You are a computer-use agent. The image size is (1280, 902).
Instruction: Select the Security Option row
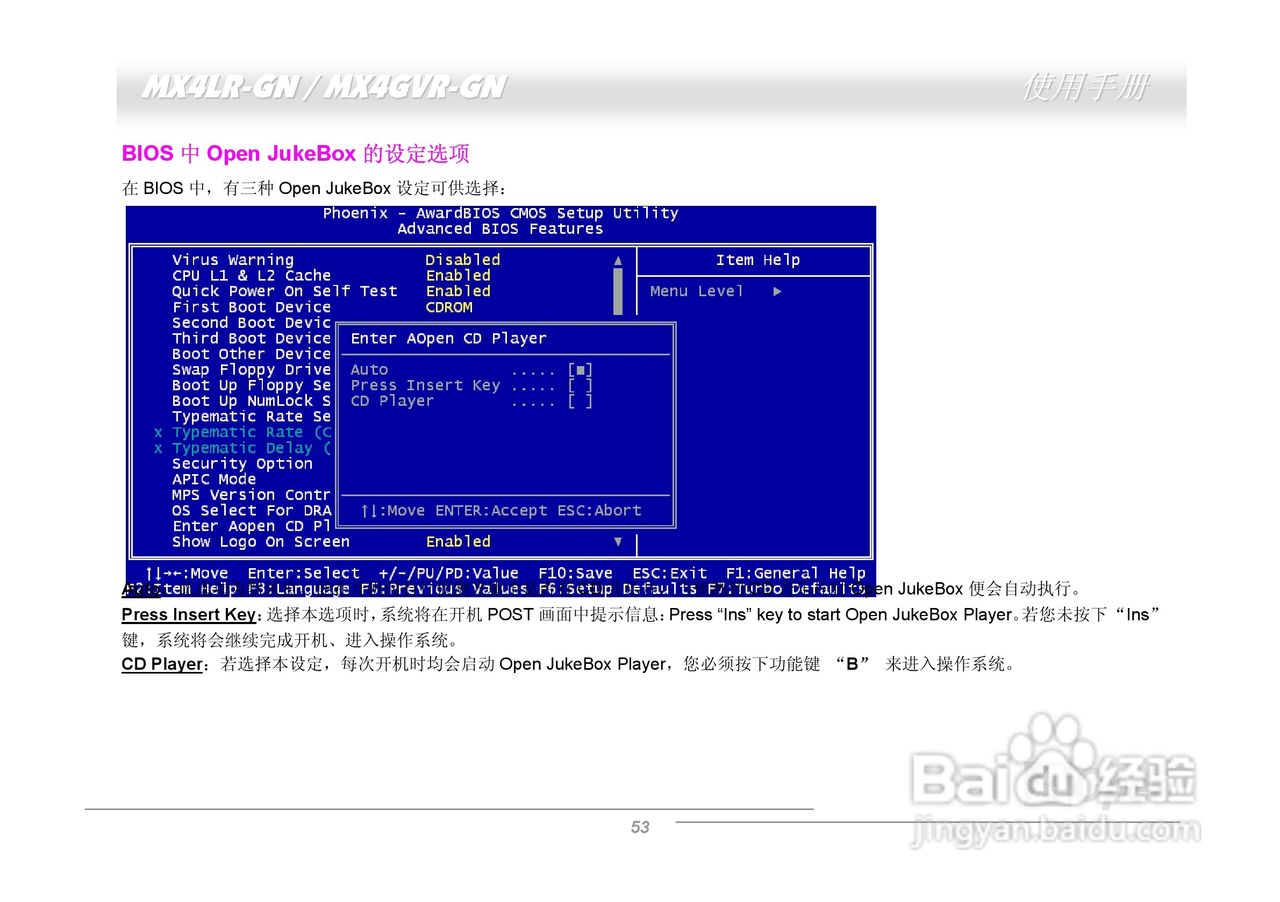(242, 464)
